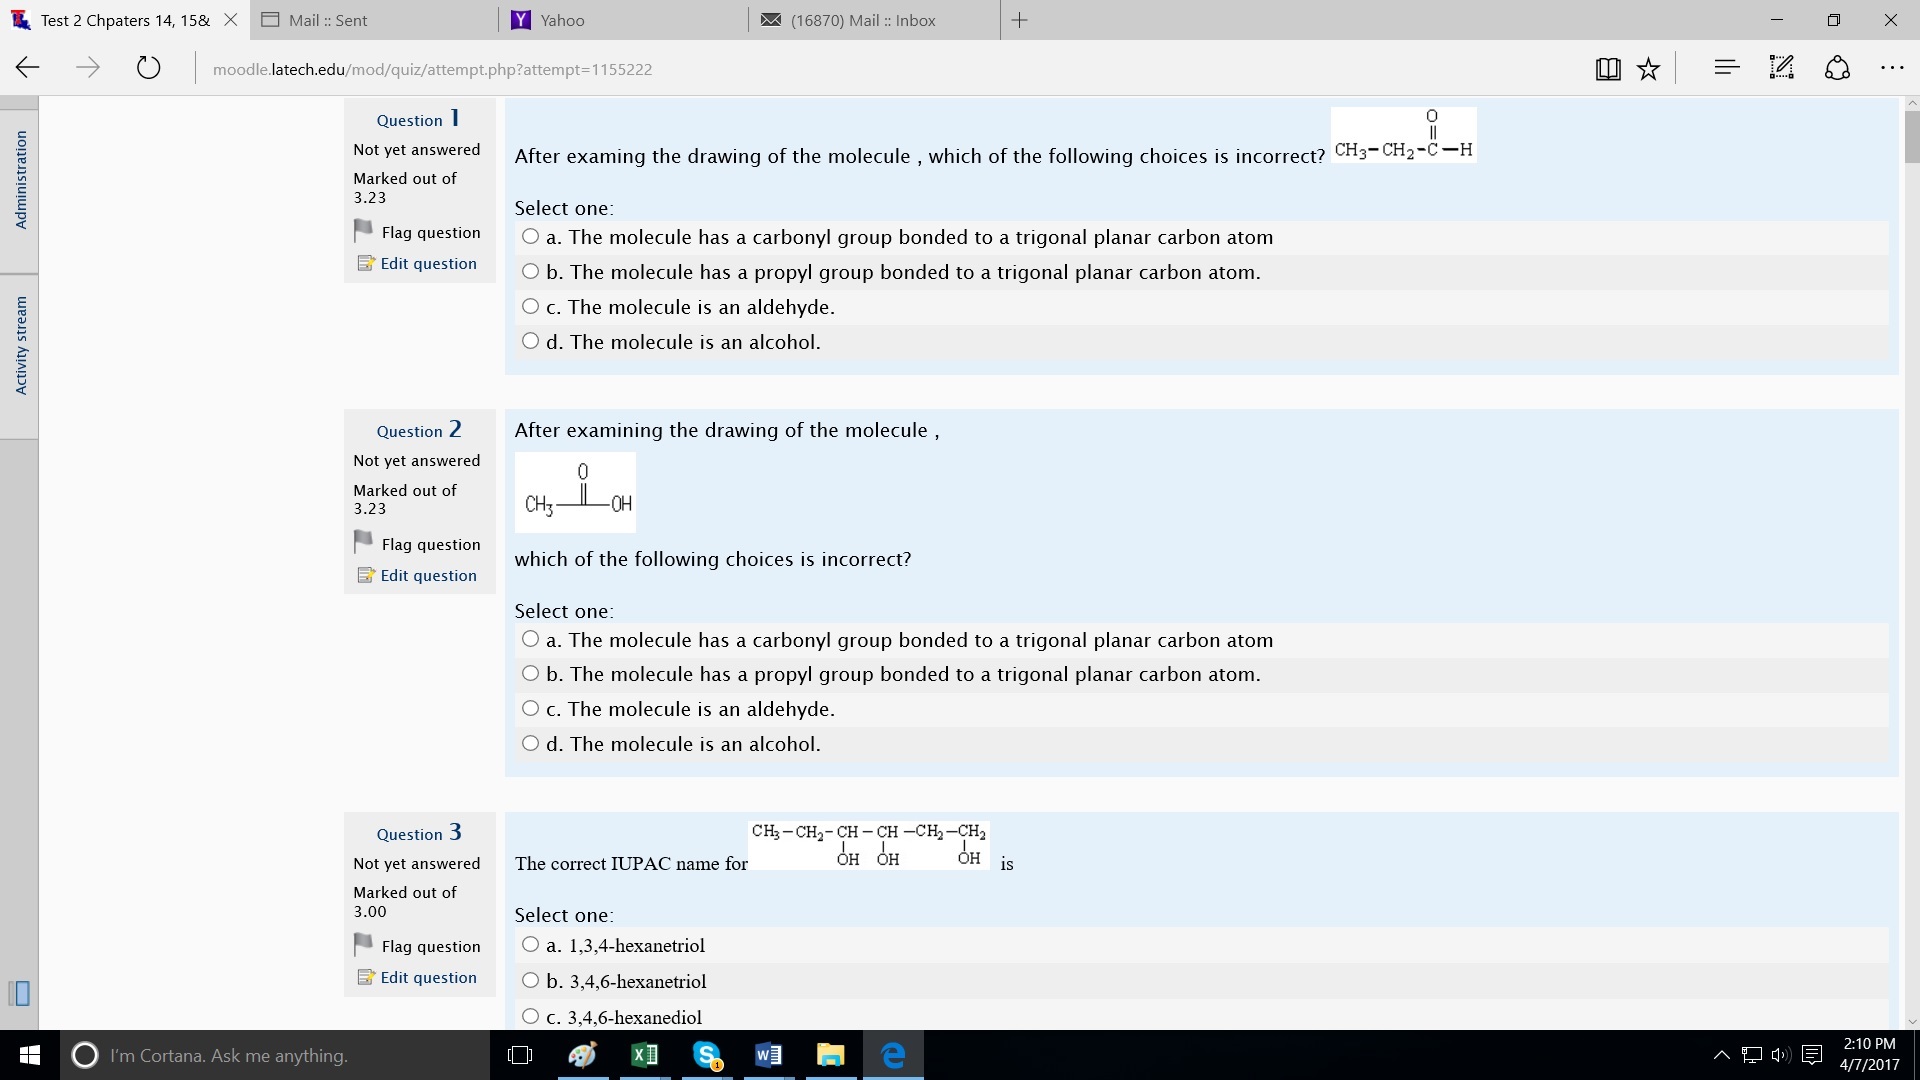
Task: Switch to Mail :: Sent tab
Action: coord(375,20)
